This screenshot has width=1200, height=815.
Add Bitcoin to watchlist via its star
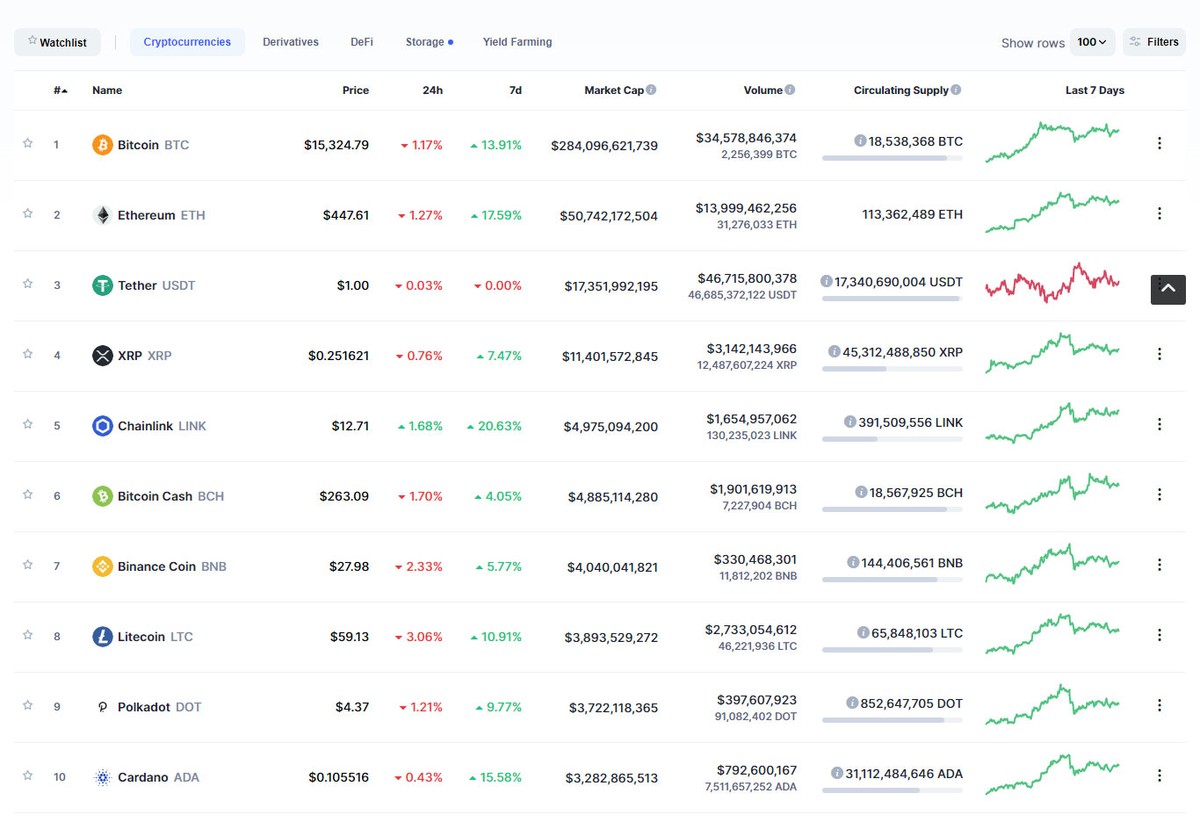tap(28, 144)
